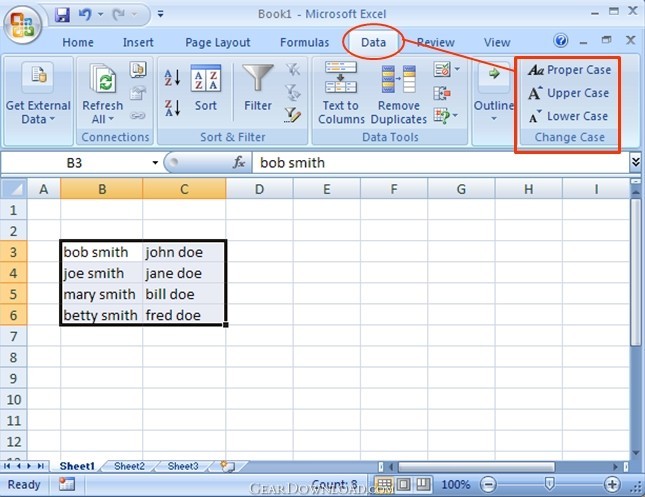645x497 pixels.
Task: Click the Insert Function fx button
Action: pos(239,163)
